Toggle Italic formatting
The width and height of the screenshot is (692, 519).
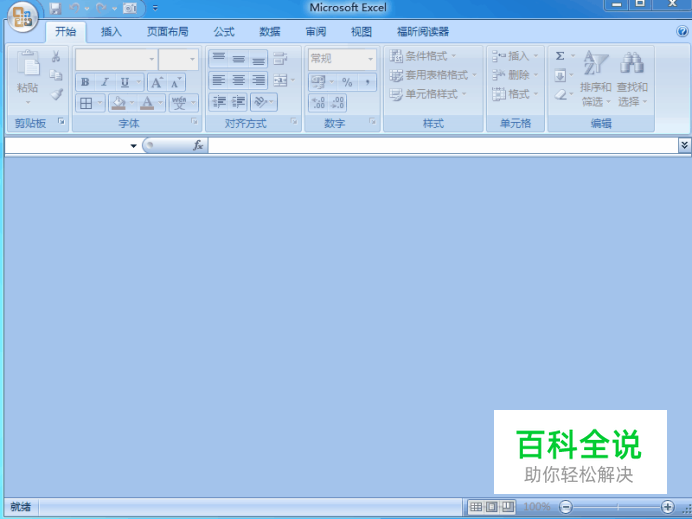coord(105,82)
